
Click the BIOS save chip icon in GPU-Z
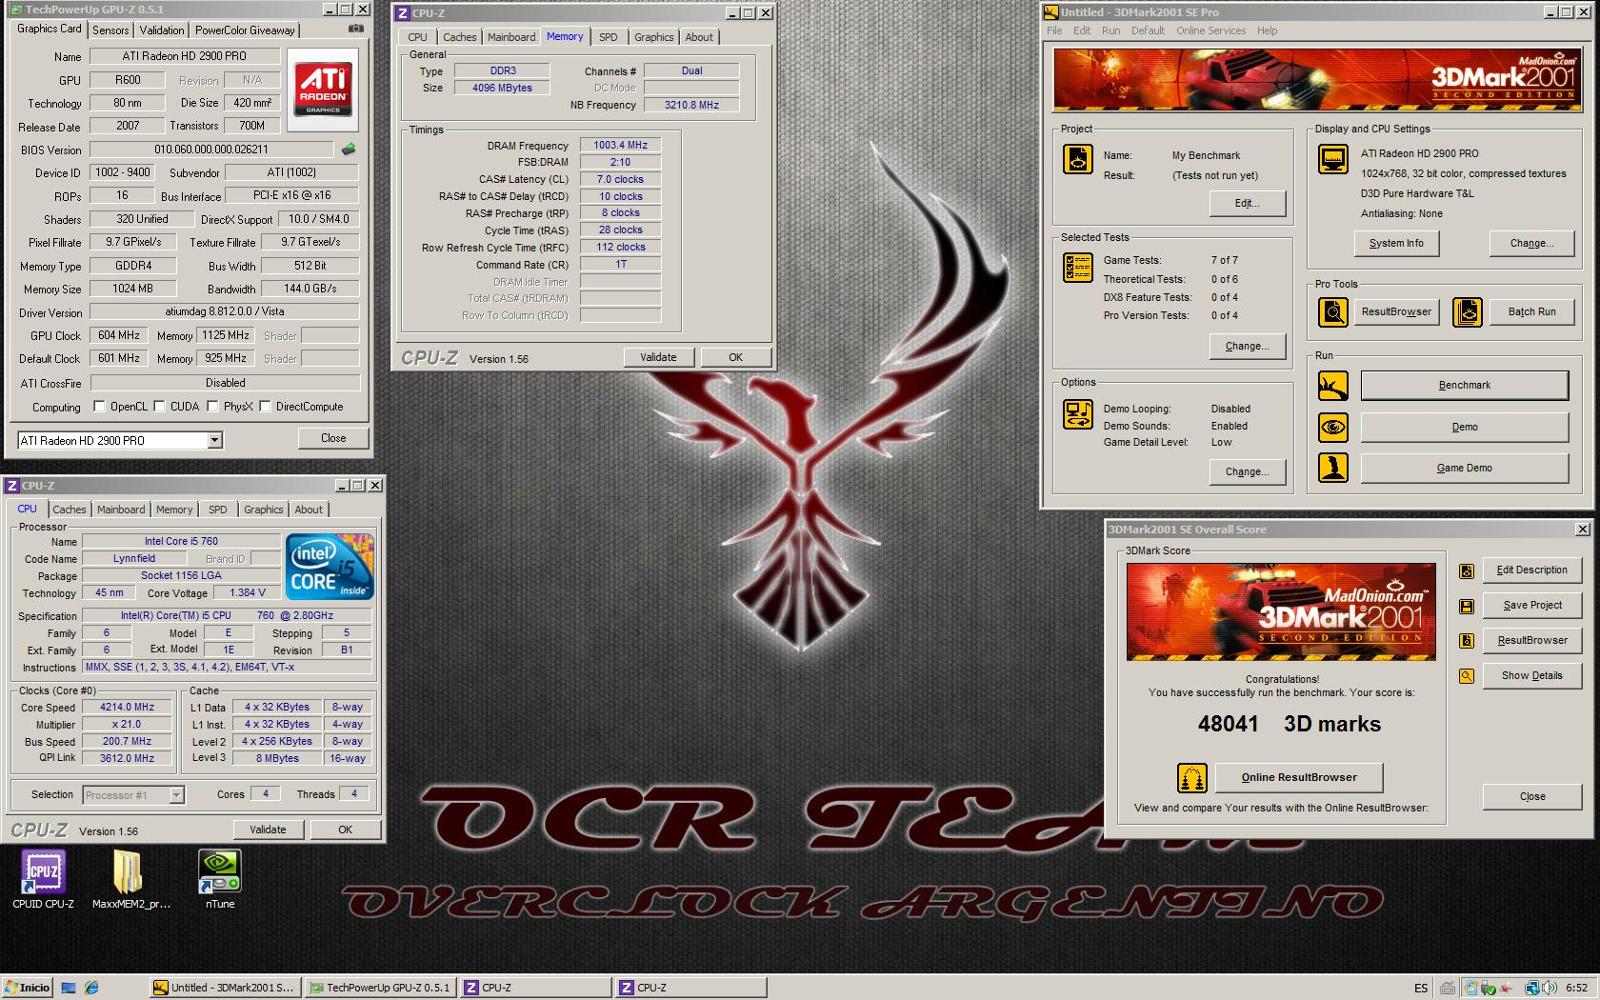pyautogui.click(x=348, y=149)
